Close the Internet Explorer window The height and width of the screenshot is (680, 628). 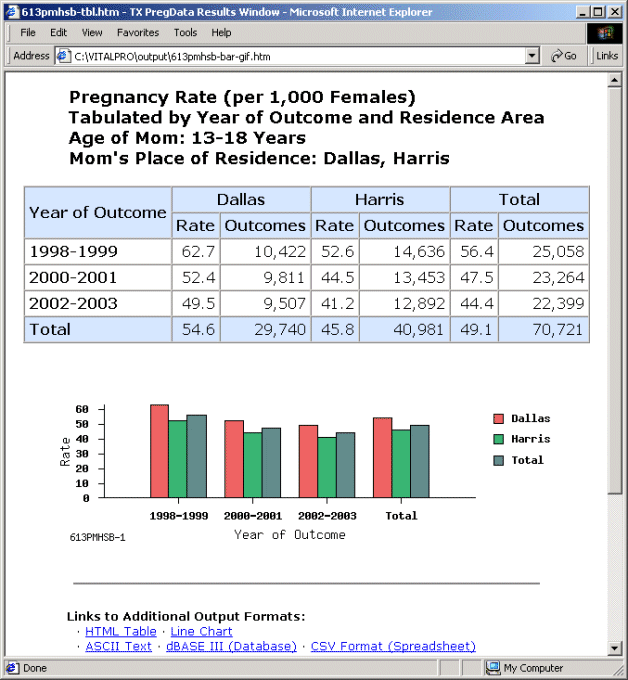[x=615, y=12]
